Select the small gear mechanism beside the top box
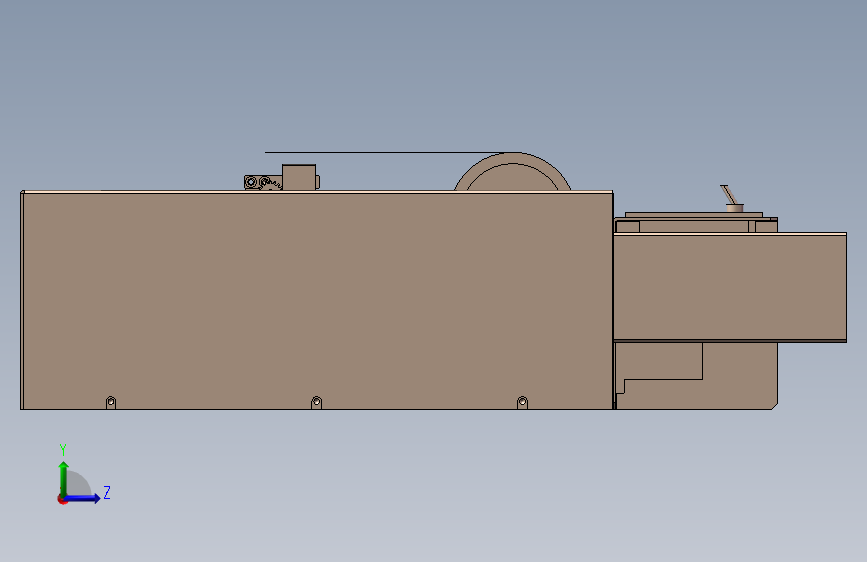Image resolution: width=867 pixels, height=562 pixels. point(263,183)
